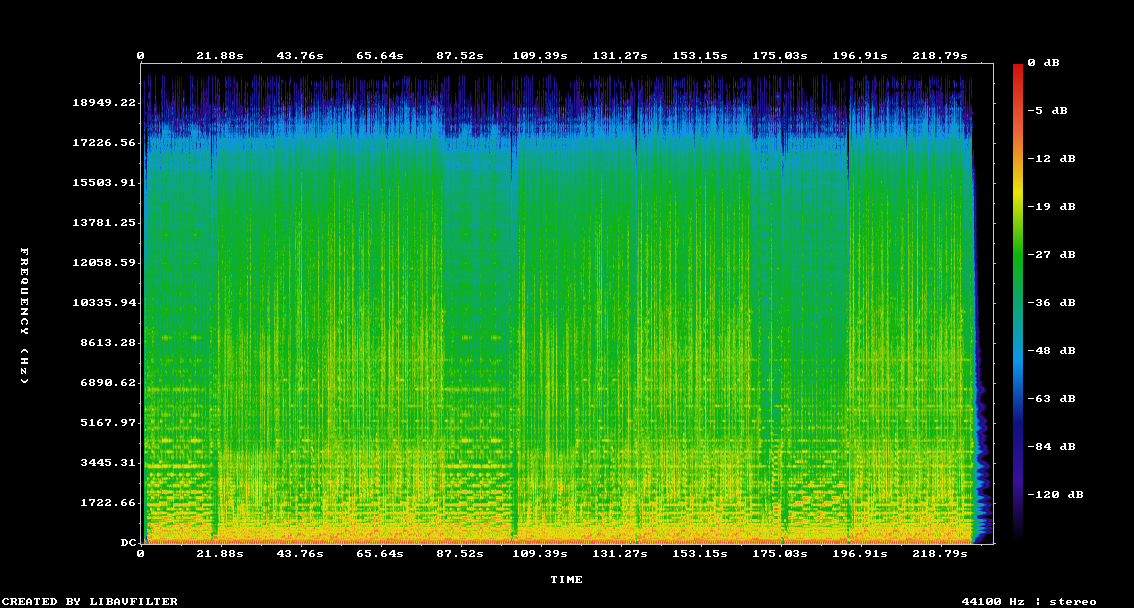
Task: Select the 109.39s marker on the top time axis
Action: click(x=539, y=56)
